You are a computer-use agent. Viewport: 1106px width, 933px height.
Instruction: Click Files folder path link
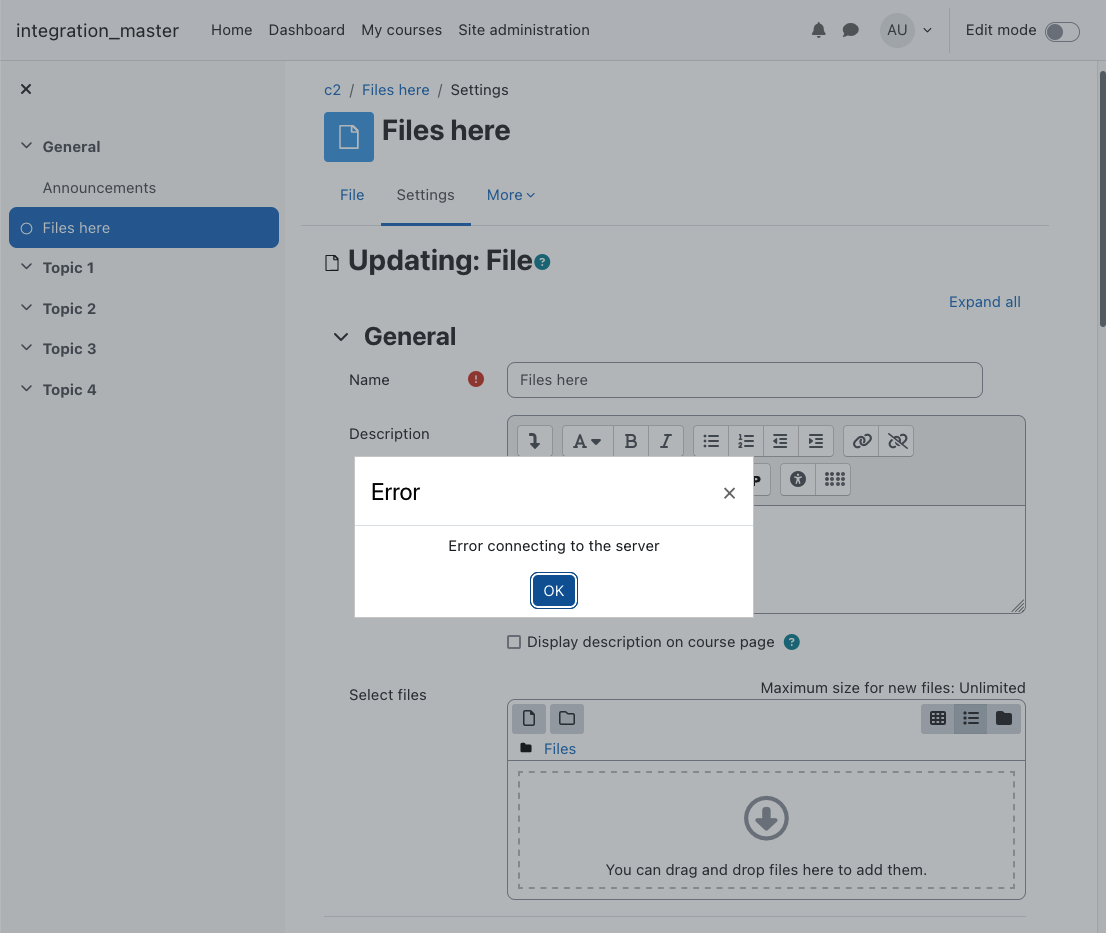coord(559,748)
